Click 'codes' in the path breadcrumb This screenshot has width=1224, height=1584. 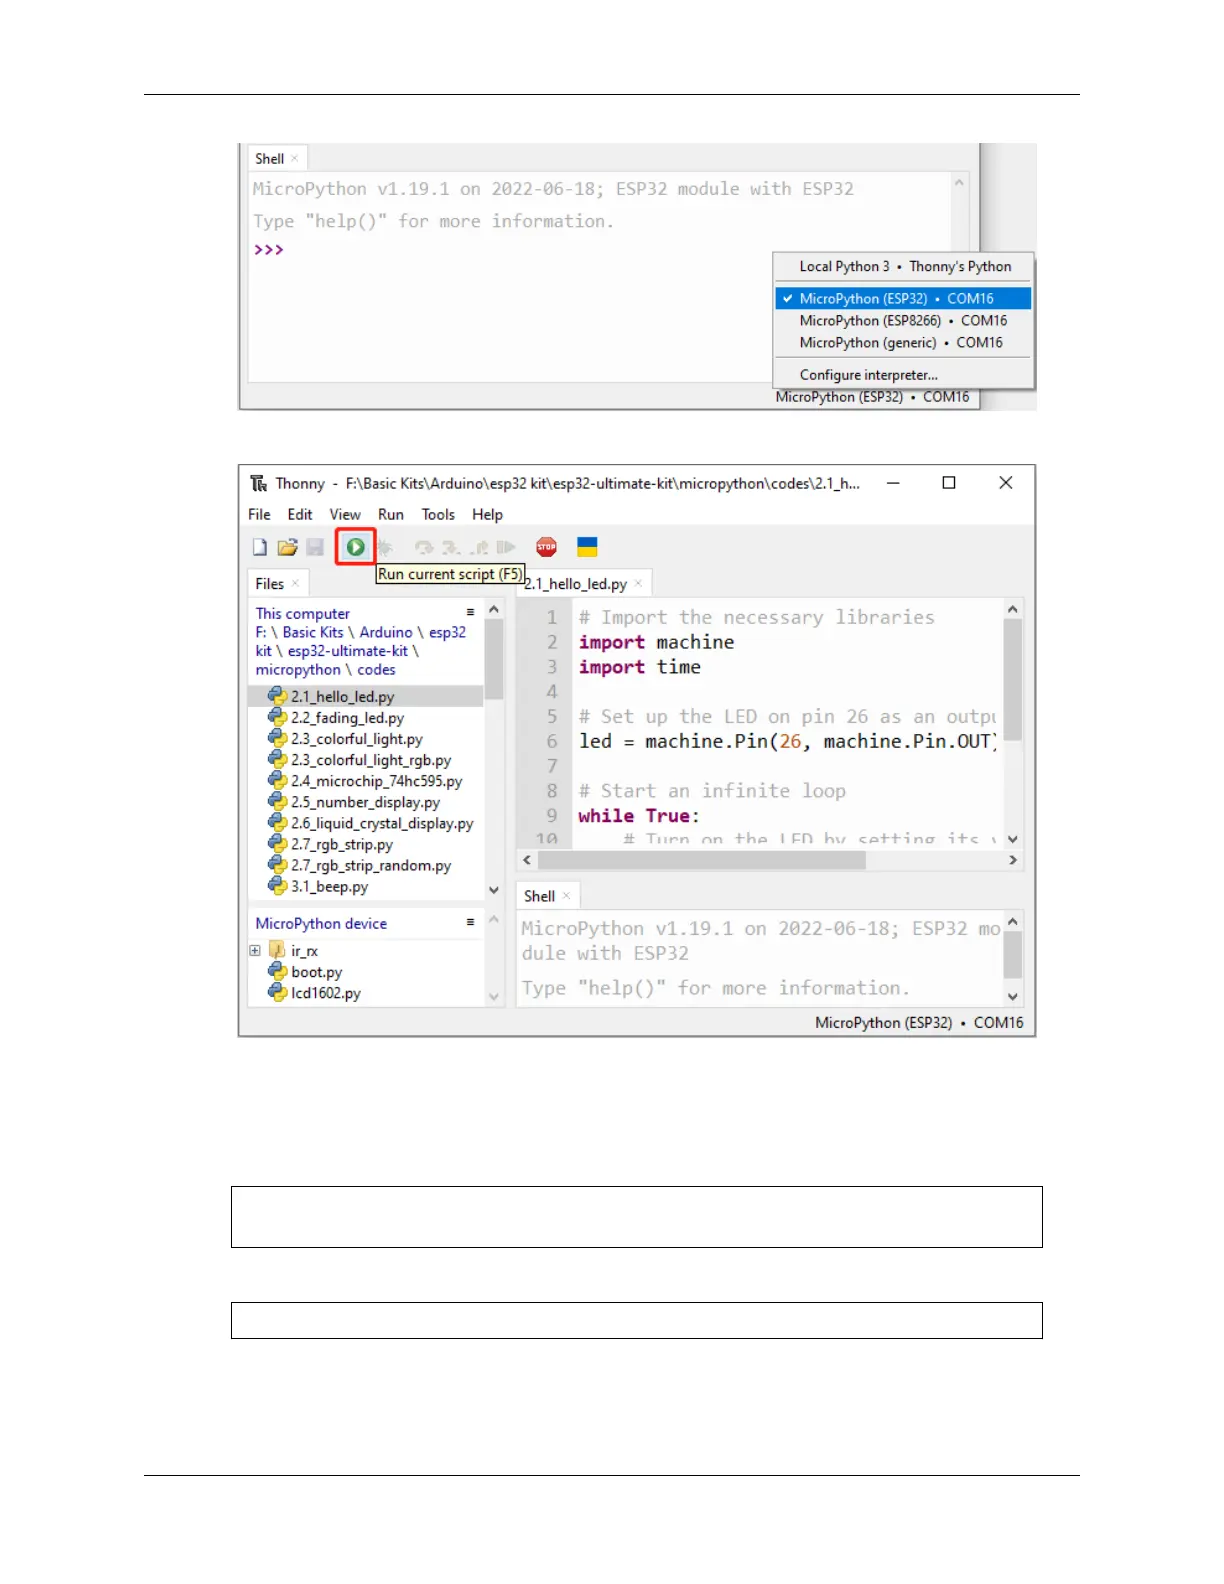376,670
